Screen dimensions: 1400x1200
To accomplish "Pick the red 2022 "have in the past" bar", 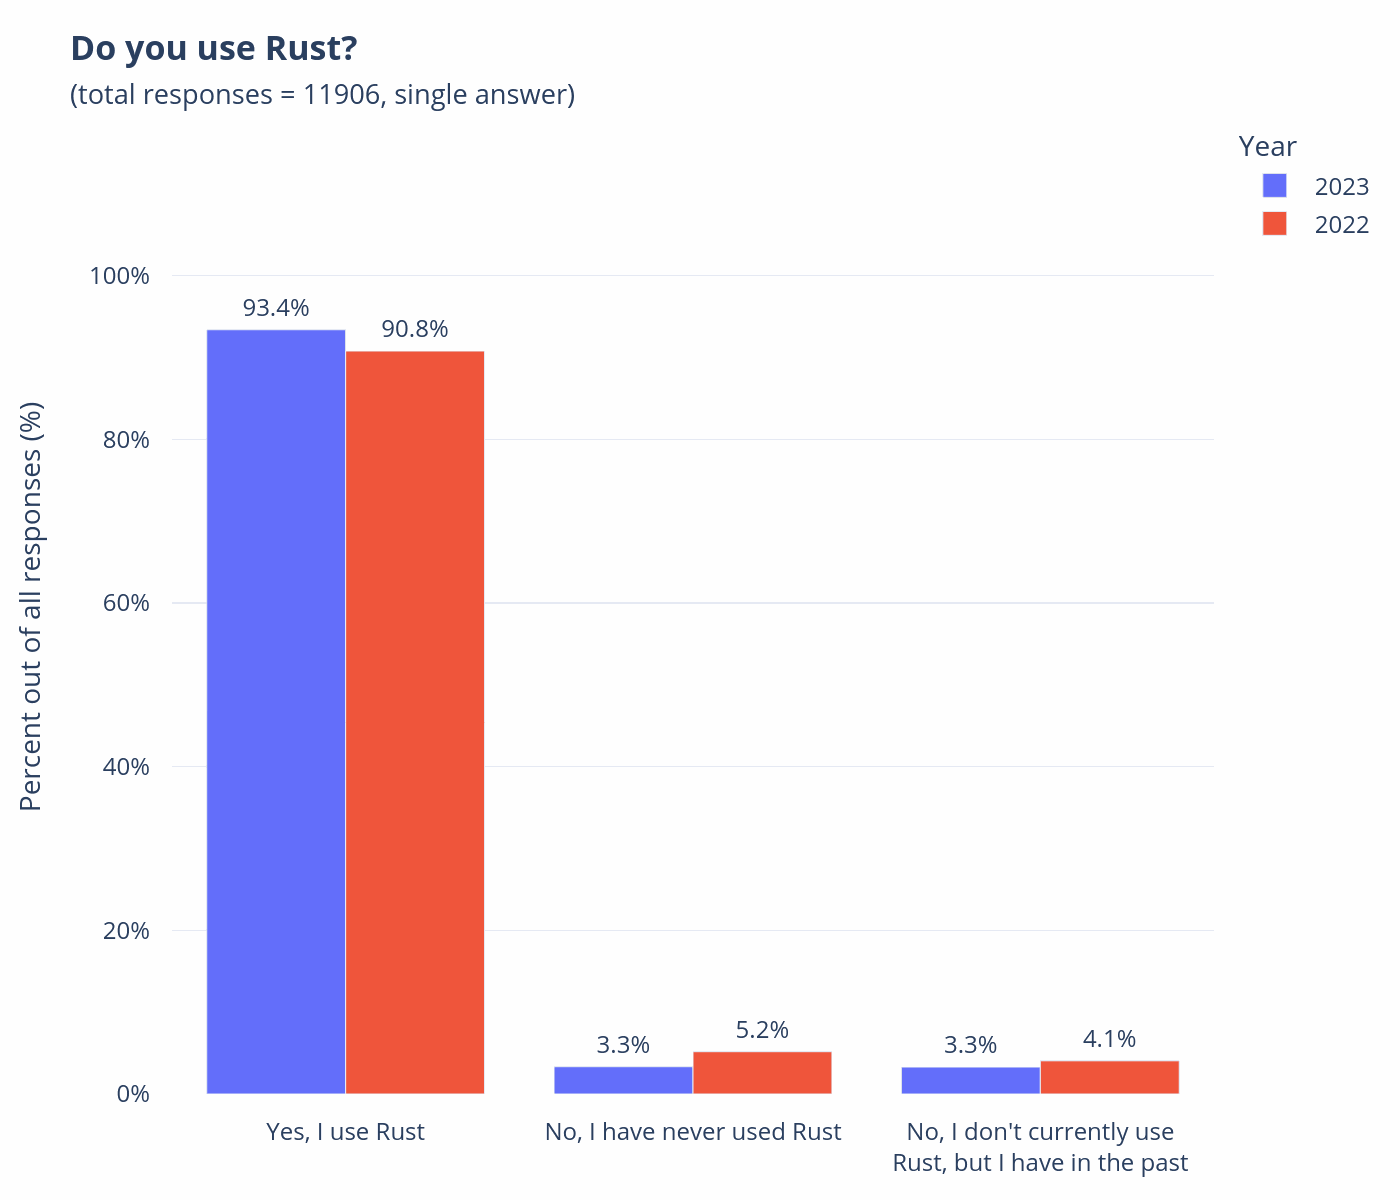I will pos(1109,1077).
